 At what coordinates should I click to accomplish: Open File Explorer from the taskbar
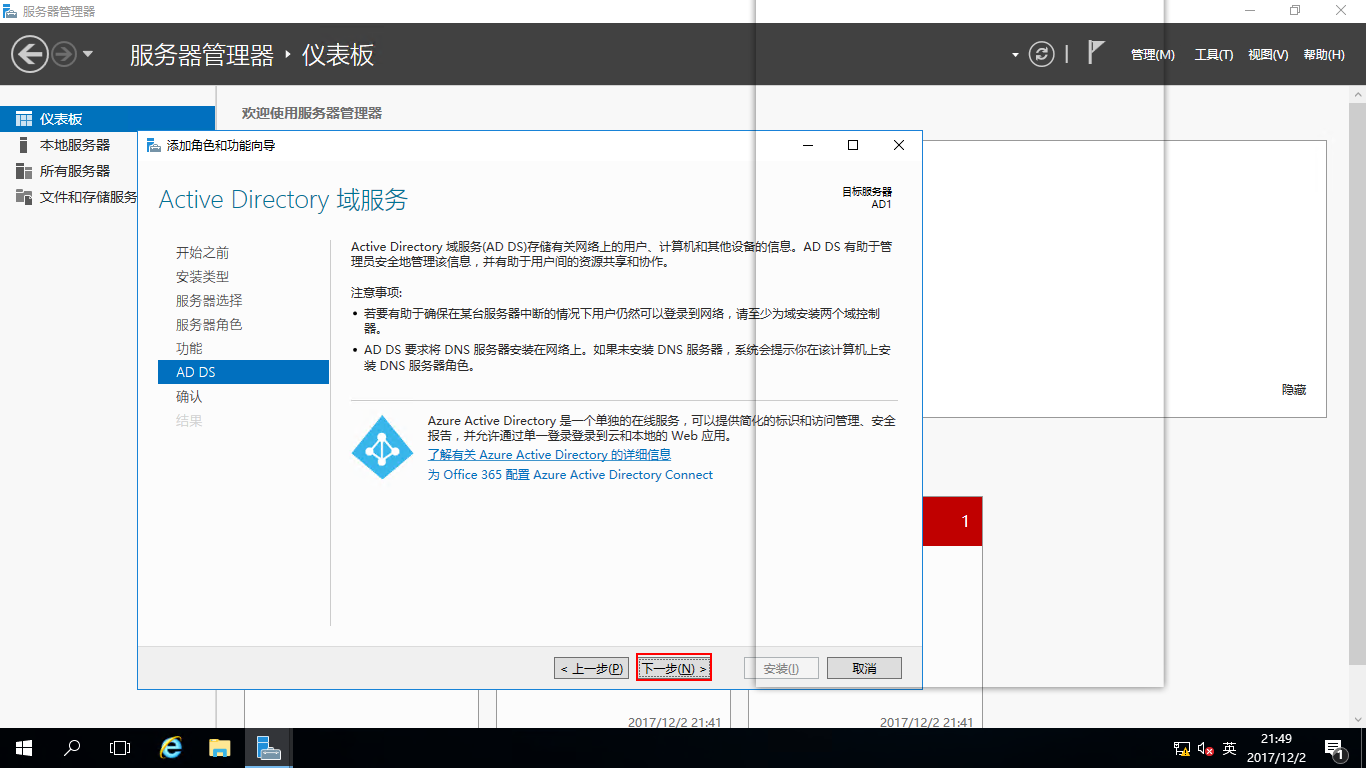coord(220,748)
